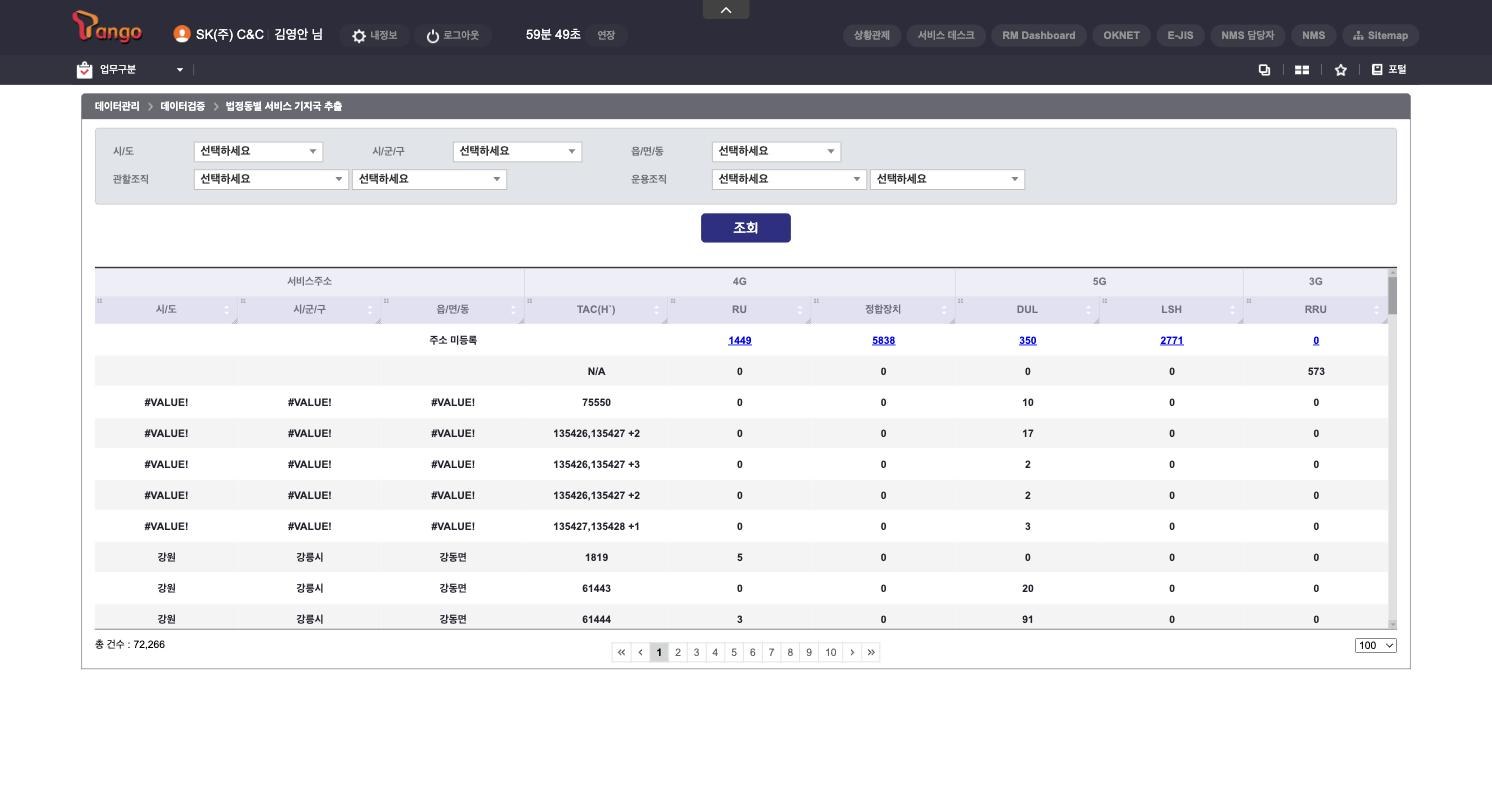Open the 시/군/구 dropdown
This screenshot has height=812, width=1492.
point(517,152)
